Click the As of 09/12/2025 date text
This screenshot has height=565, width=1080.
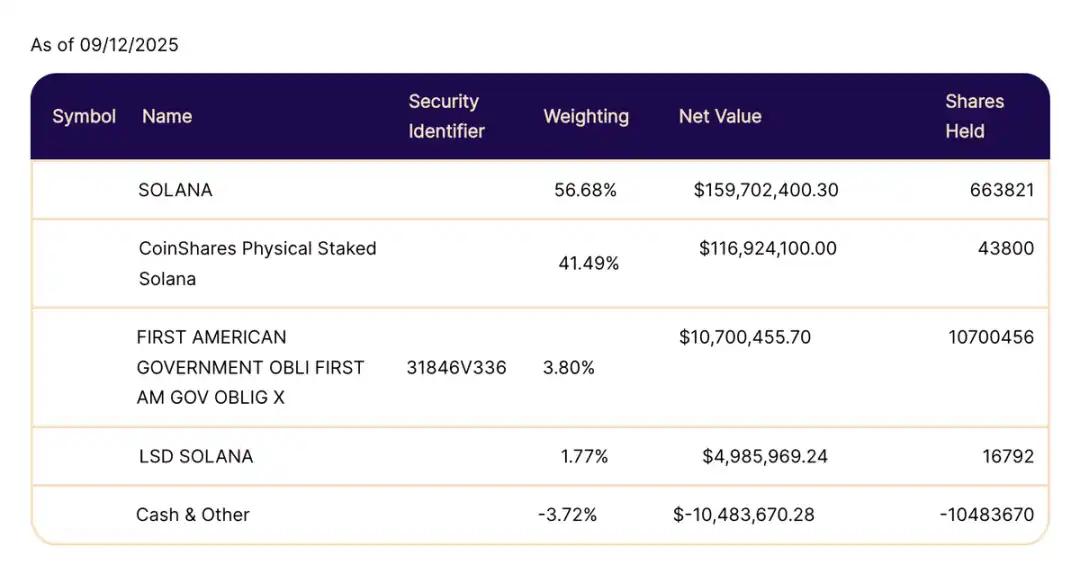coord(105,45)
